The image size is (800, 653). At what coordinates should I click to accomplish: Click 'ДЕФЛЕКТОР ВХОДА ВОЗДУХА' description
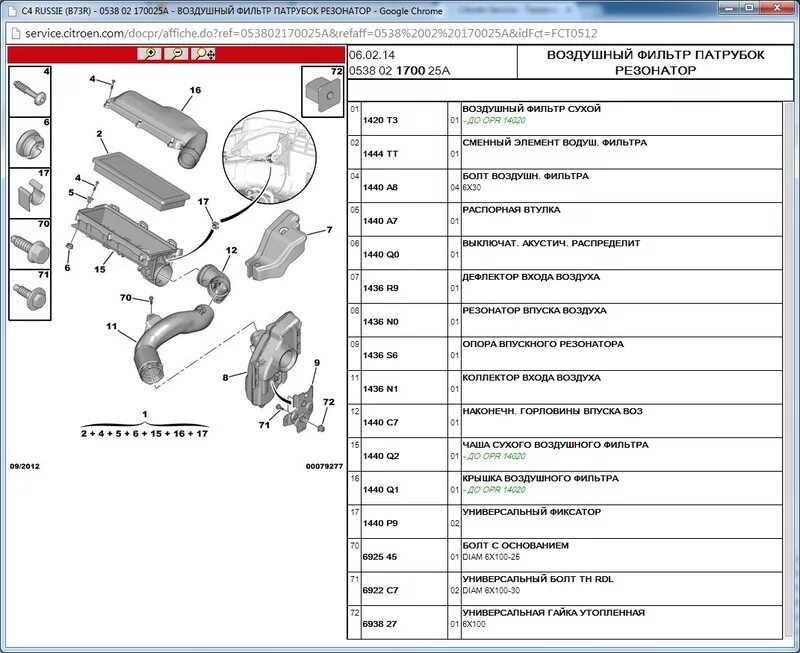pos(531,277)
